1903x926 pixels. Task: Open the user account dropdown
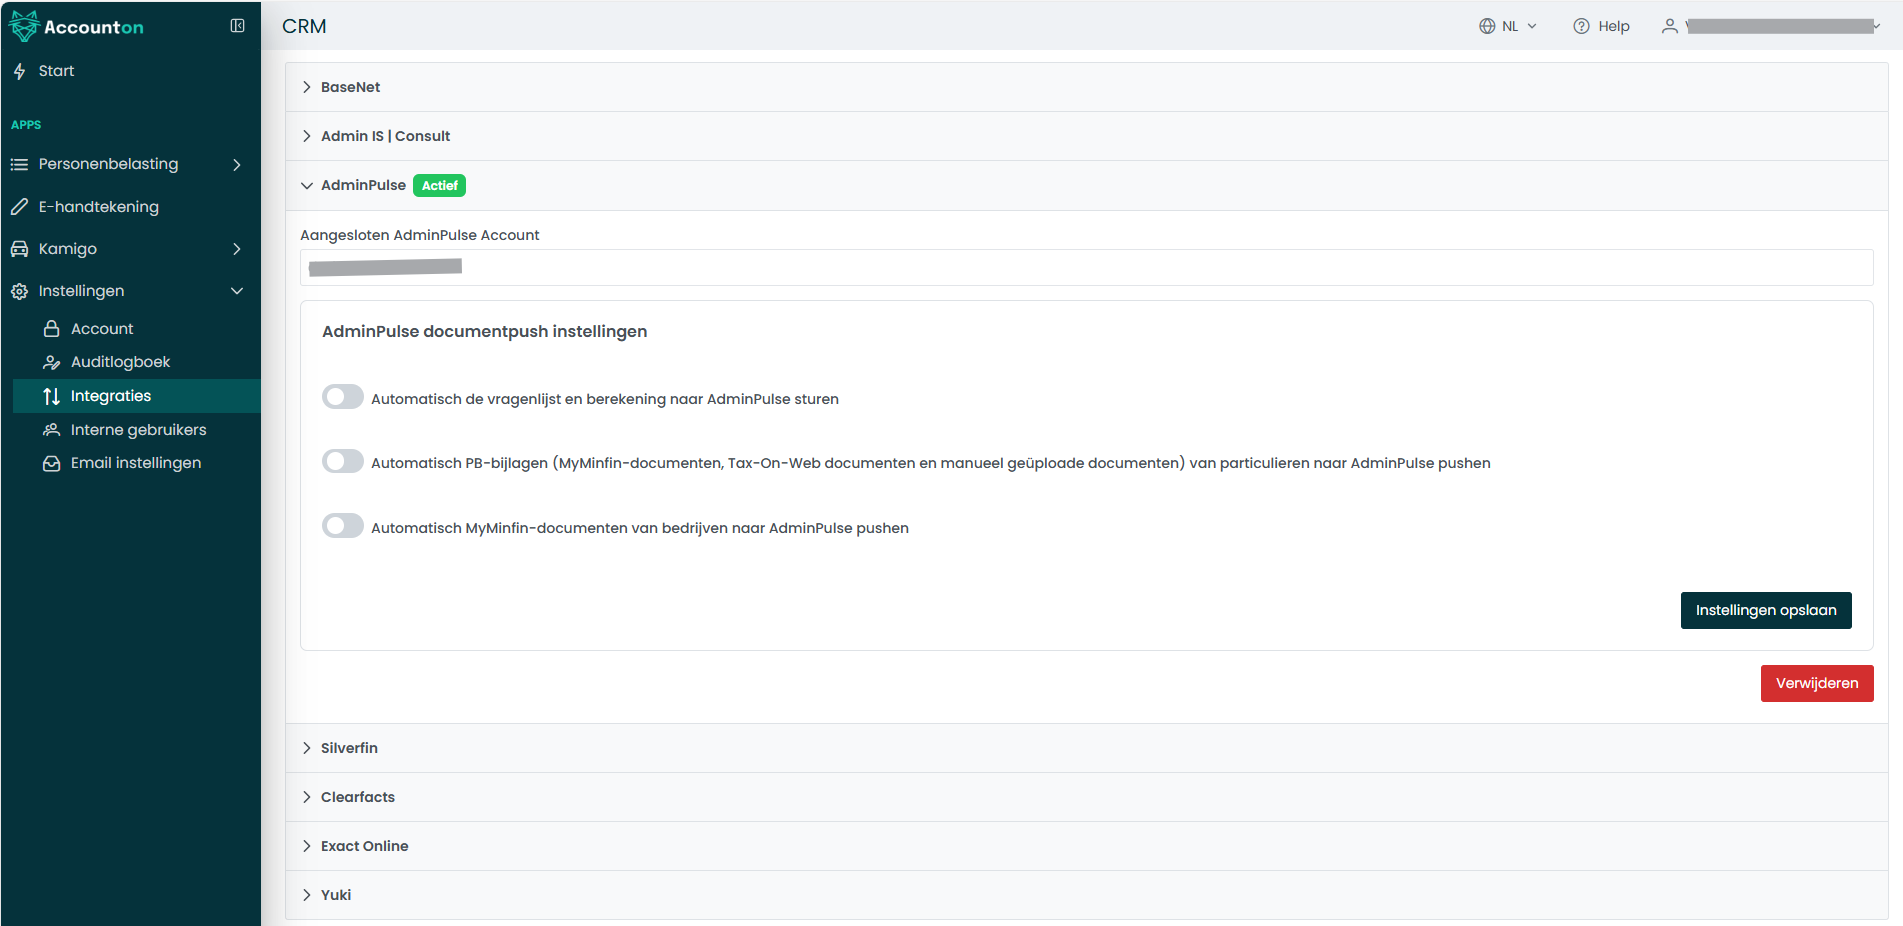coord(1771,26)
